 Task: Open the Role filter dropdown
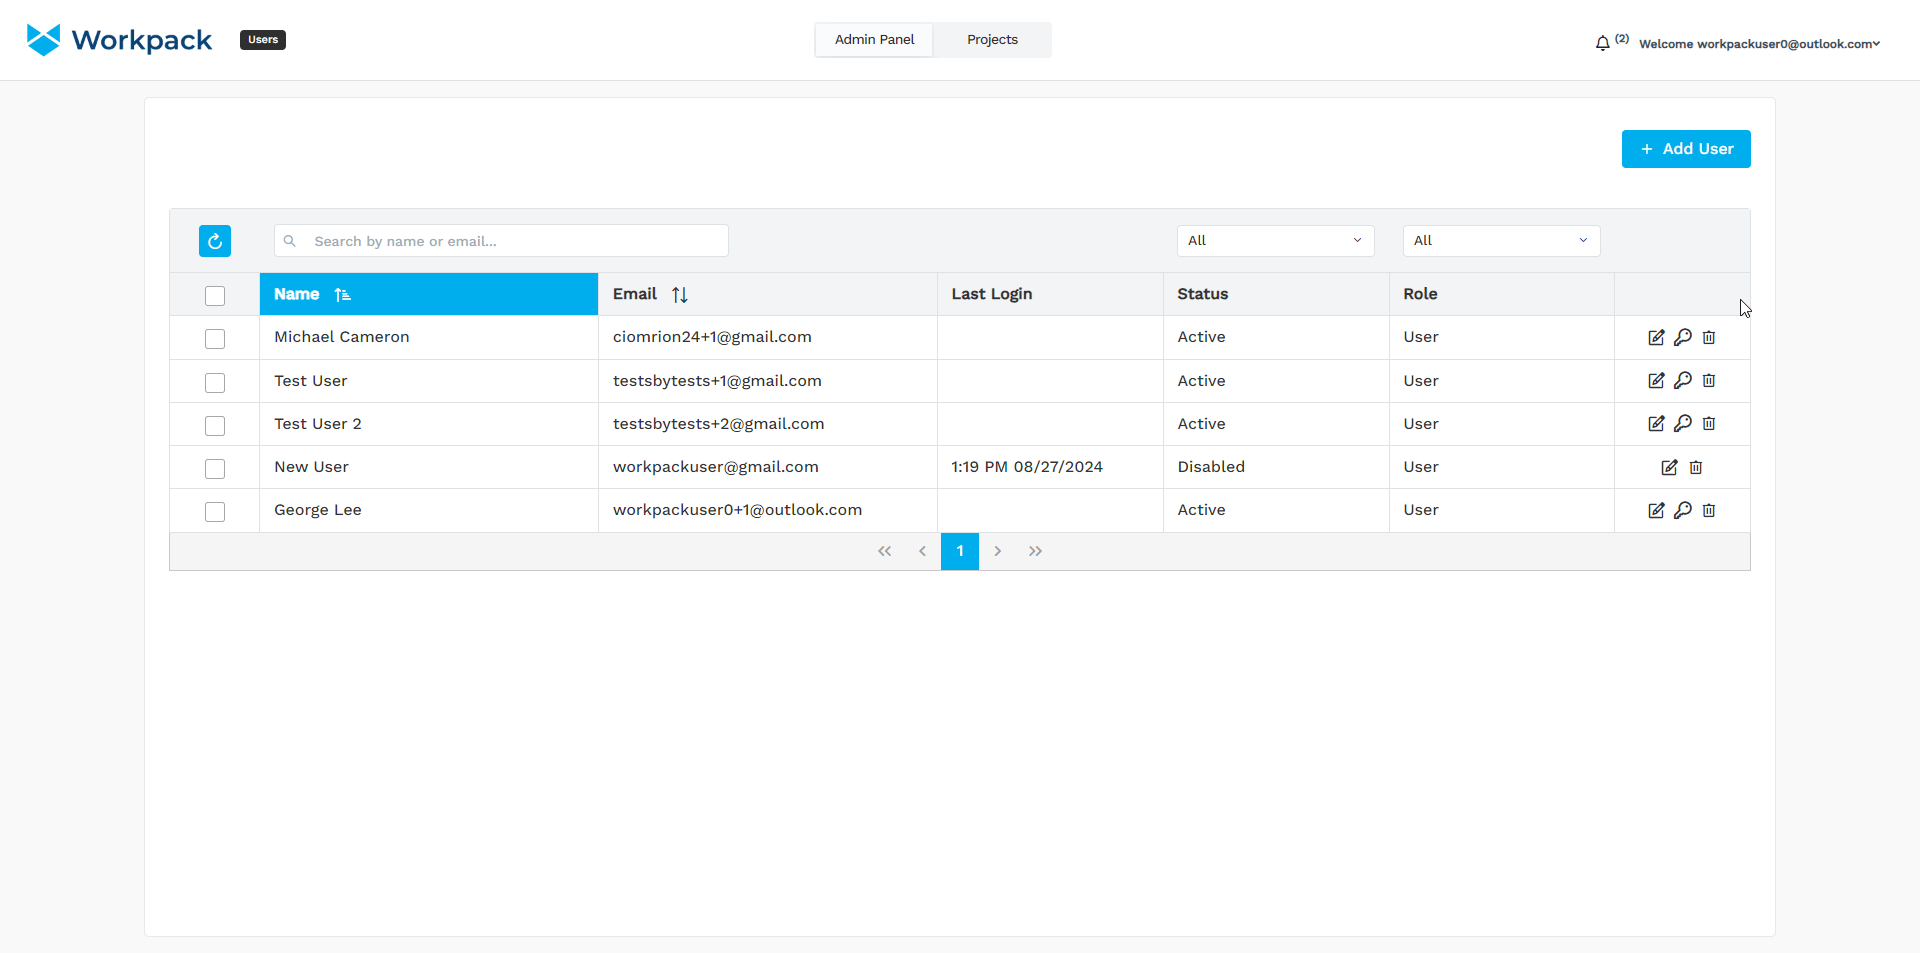[1501, 241]
